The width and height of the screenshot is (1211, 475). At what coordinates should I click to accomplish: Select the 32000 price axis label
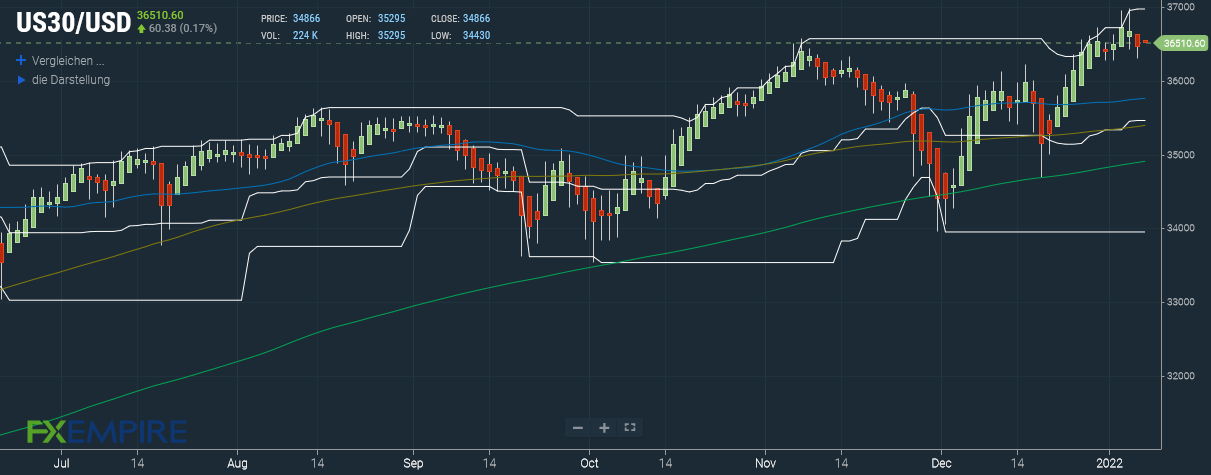click(x=1181, y=376)
